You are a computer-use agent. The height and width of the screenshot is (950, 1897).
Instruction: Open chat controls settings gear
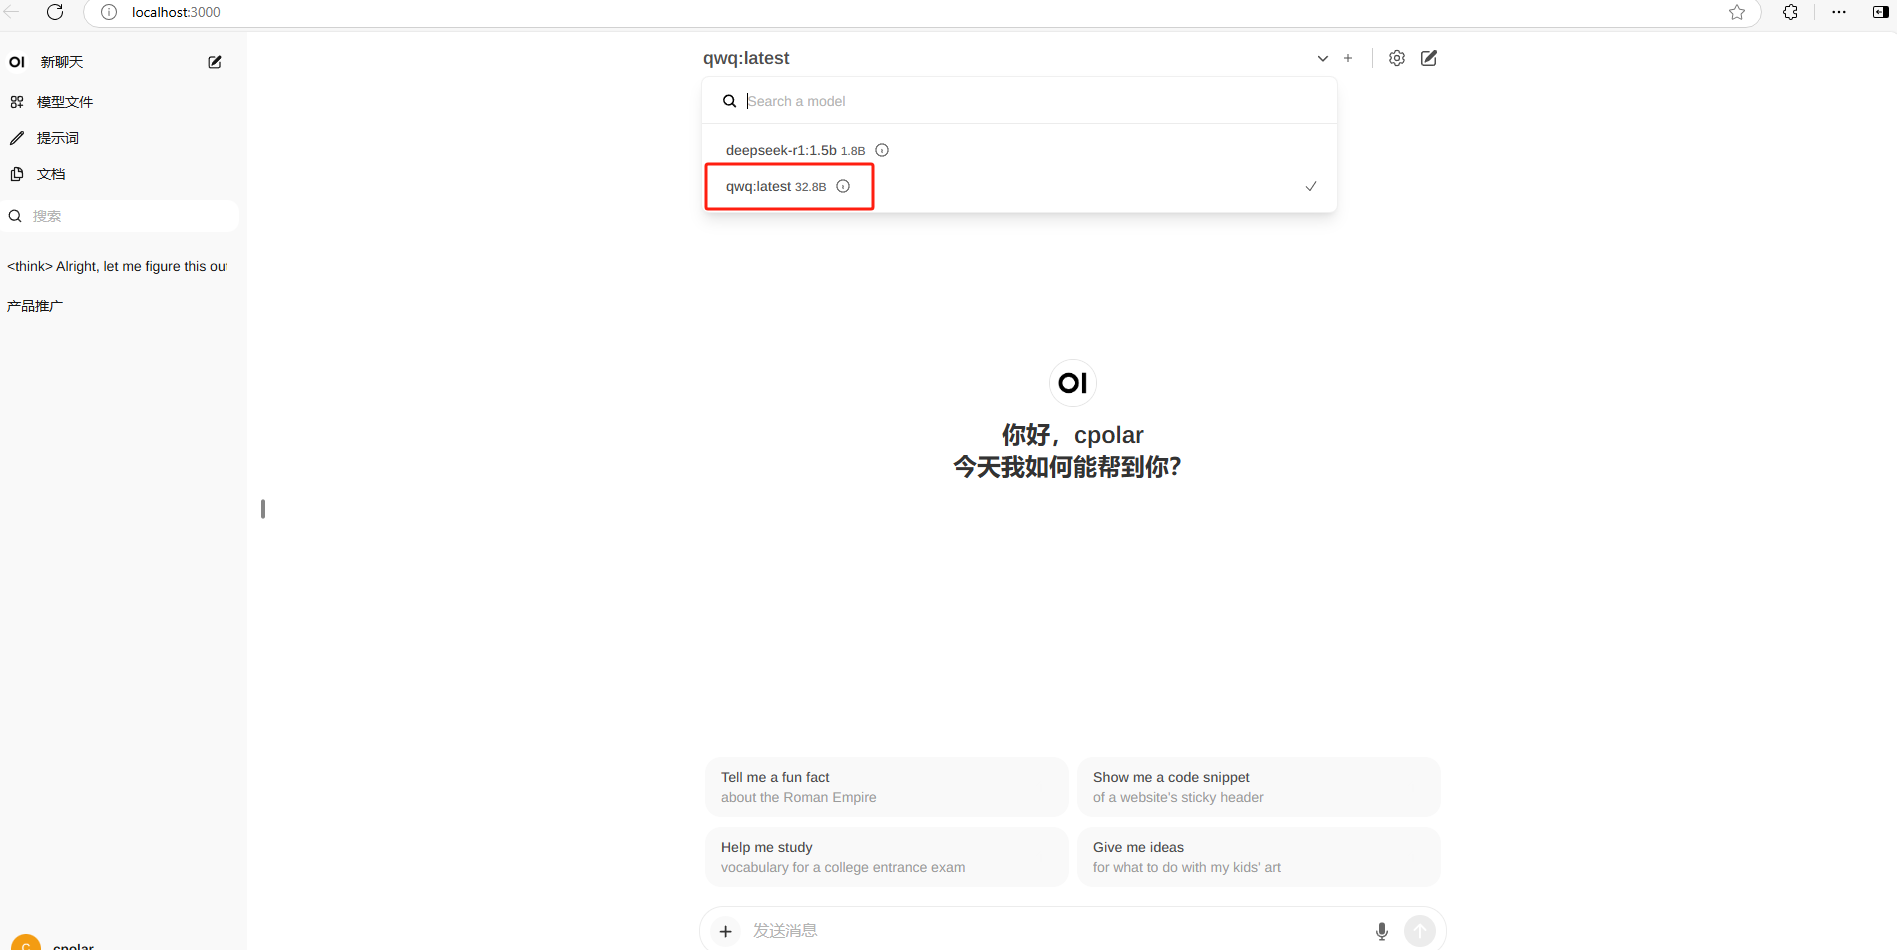coord(1396,58)
